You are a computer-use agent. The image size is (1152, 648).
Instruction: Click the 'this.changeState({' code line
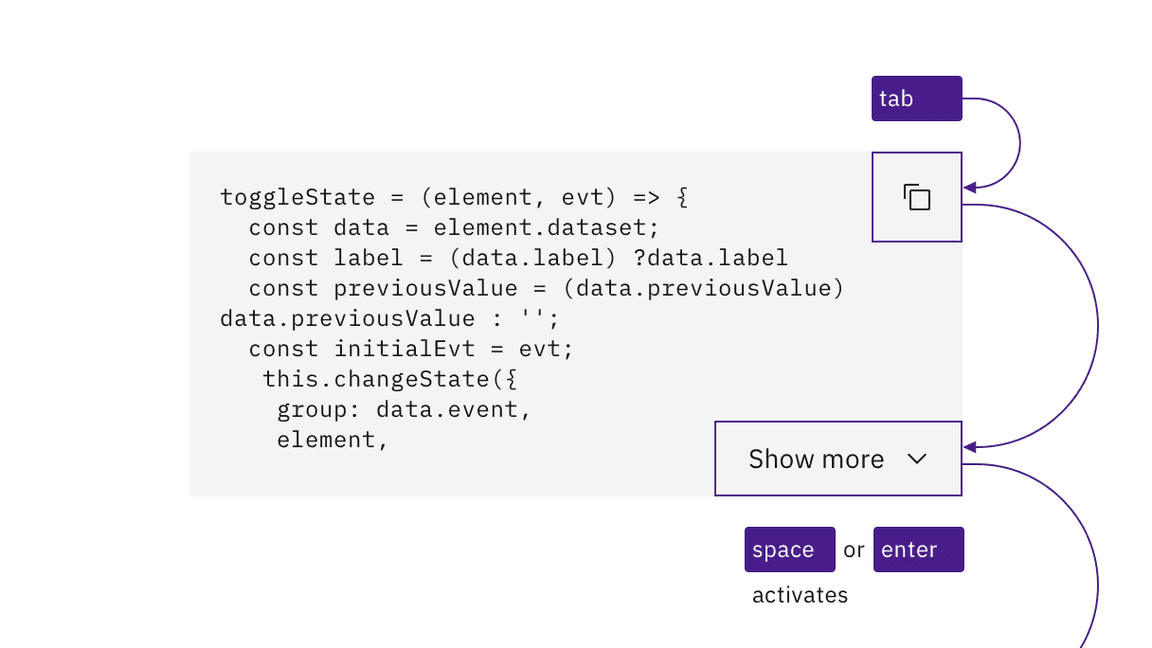389,378
